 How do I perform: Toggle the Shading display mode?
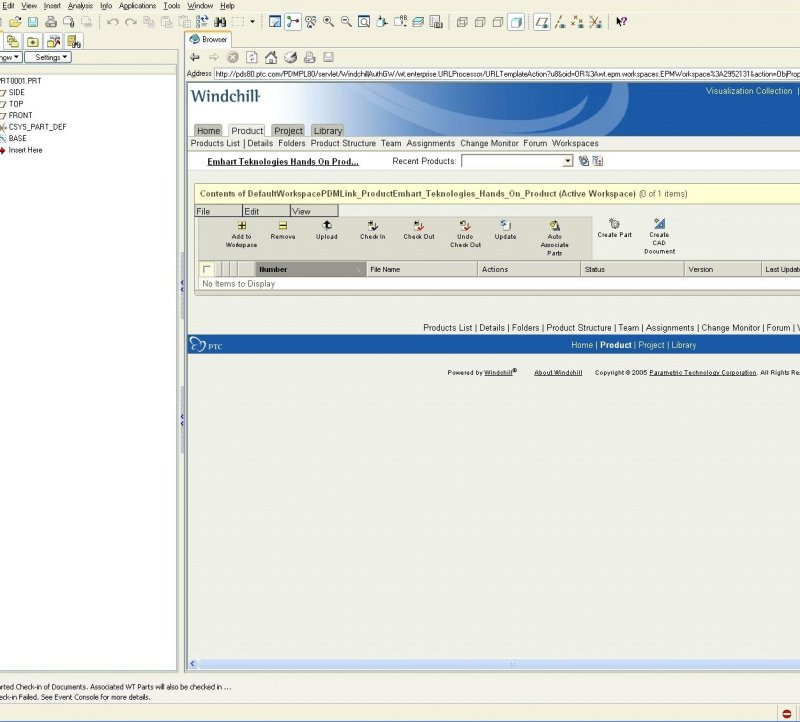[x=516, y=22]
